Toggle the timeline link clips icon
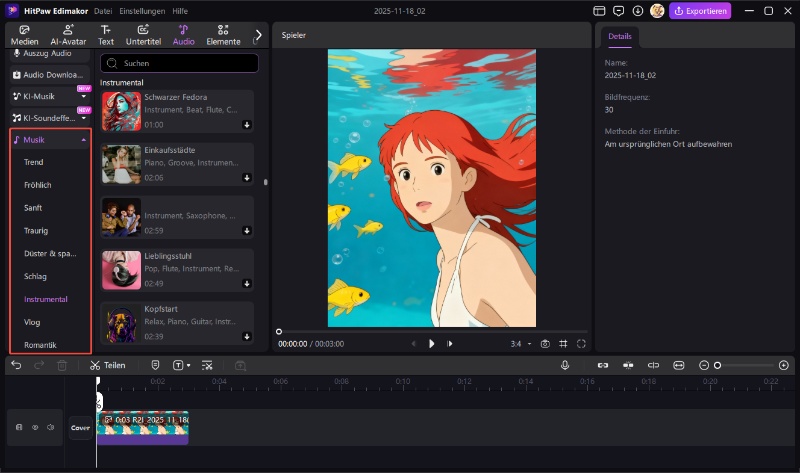 (603, 365)
